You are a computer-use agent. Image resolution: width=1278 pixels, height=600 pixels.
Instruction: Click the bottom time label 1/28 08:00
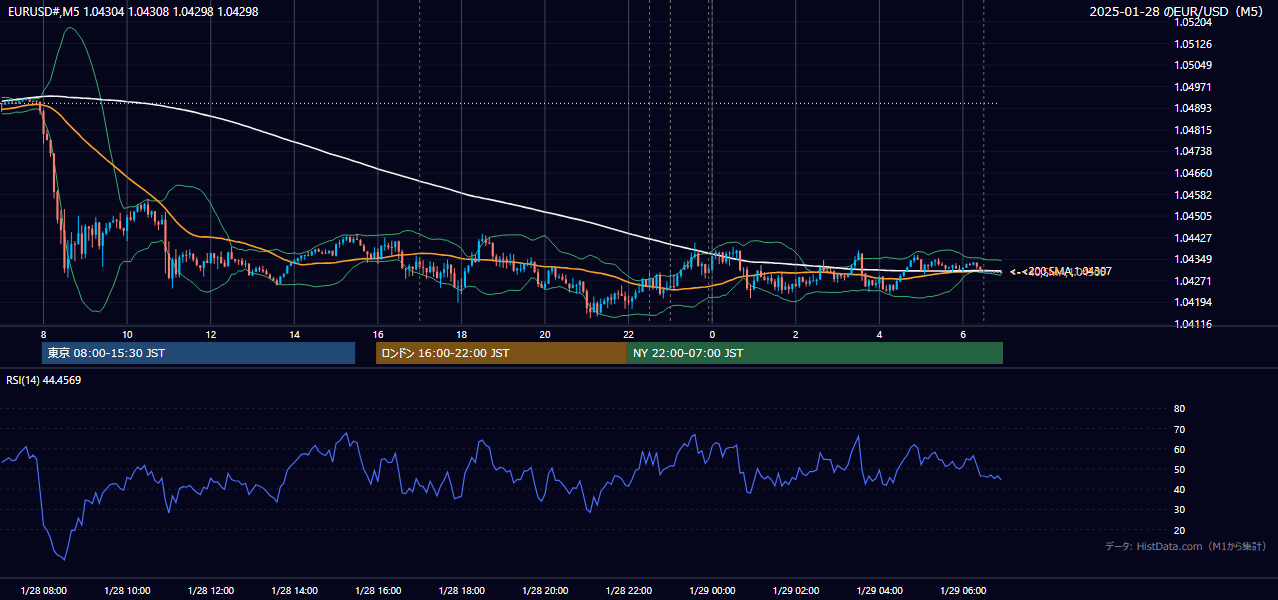tap(43, 591)
